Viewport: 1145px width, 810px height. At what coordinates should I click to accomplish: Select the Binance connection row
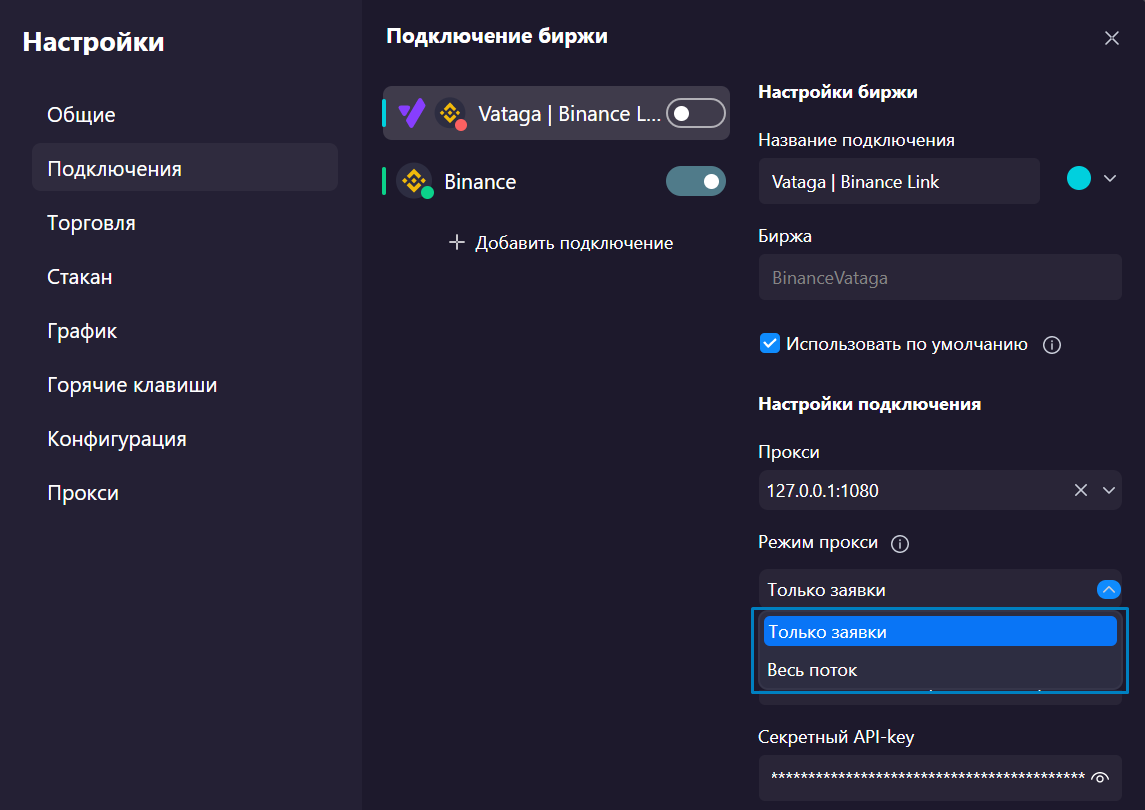(556, 181)
